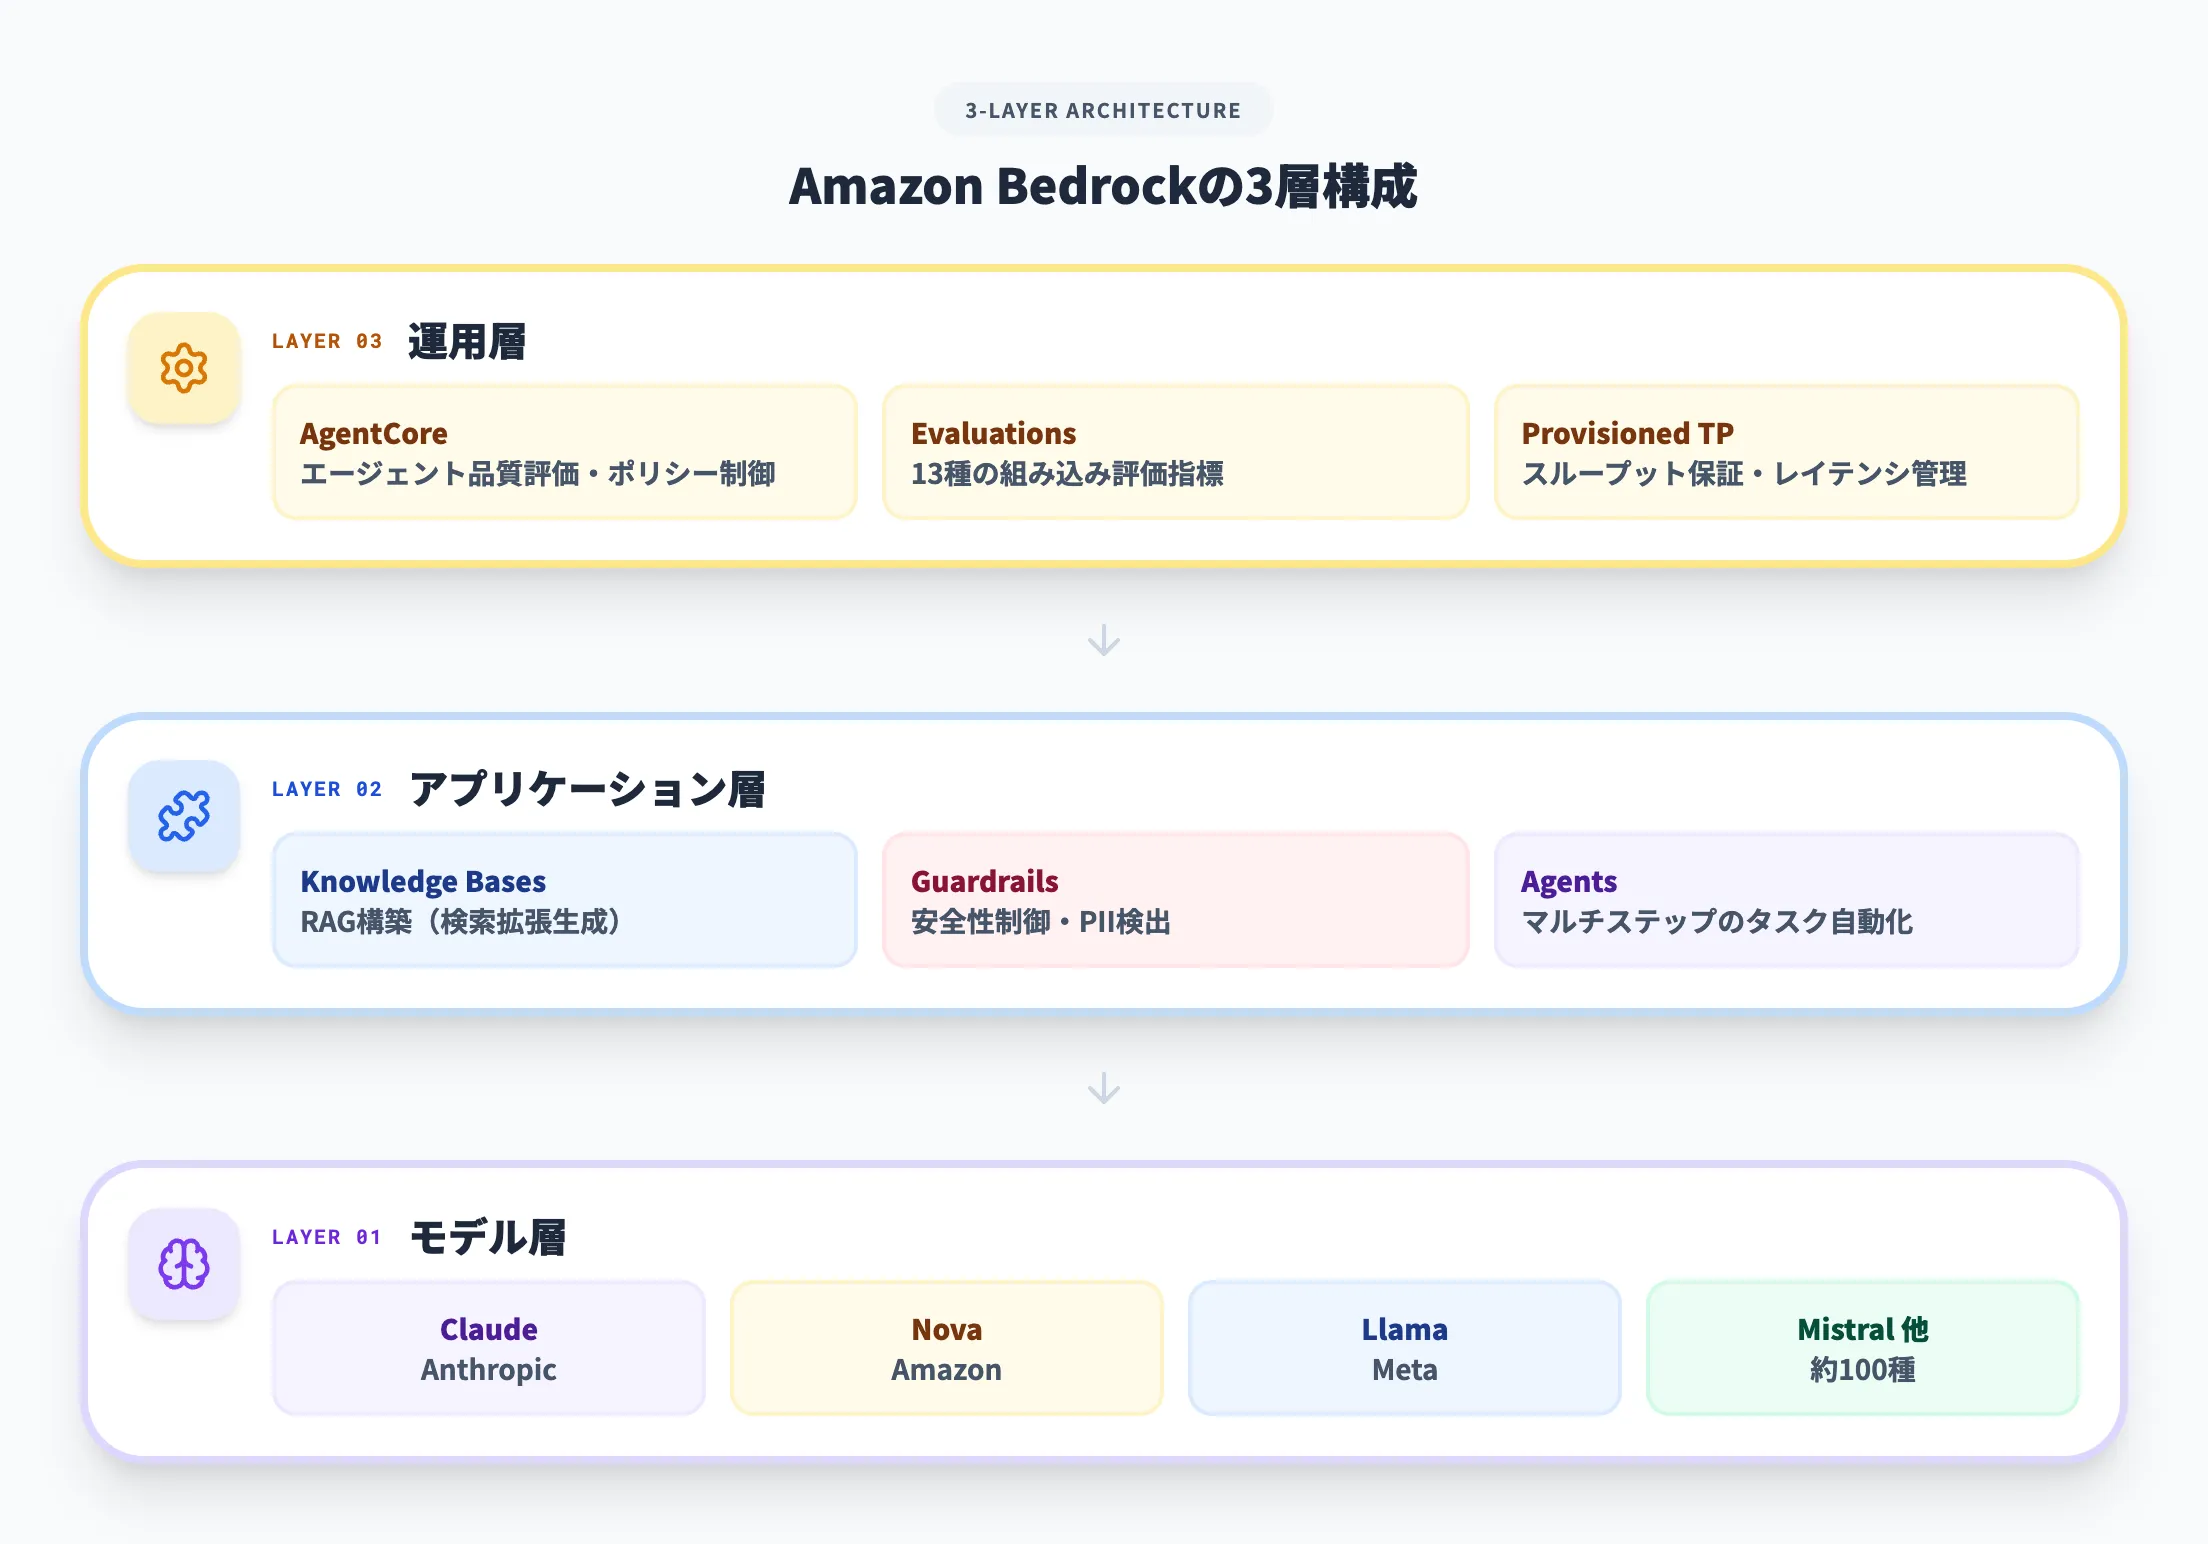Choose the Claude Anthropic model card
The height and width of the screenshot is (1544, 2208).
point(489,1348)
